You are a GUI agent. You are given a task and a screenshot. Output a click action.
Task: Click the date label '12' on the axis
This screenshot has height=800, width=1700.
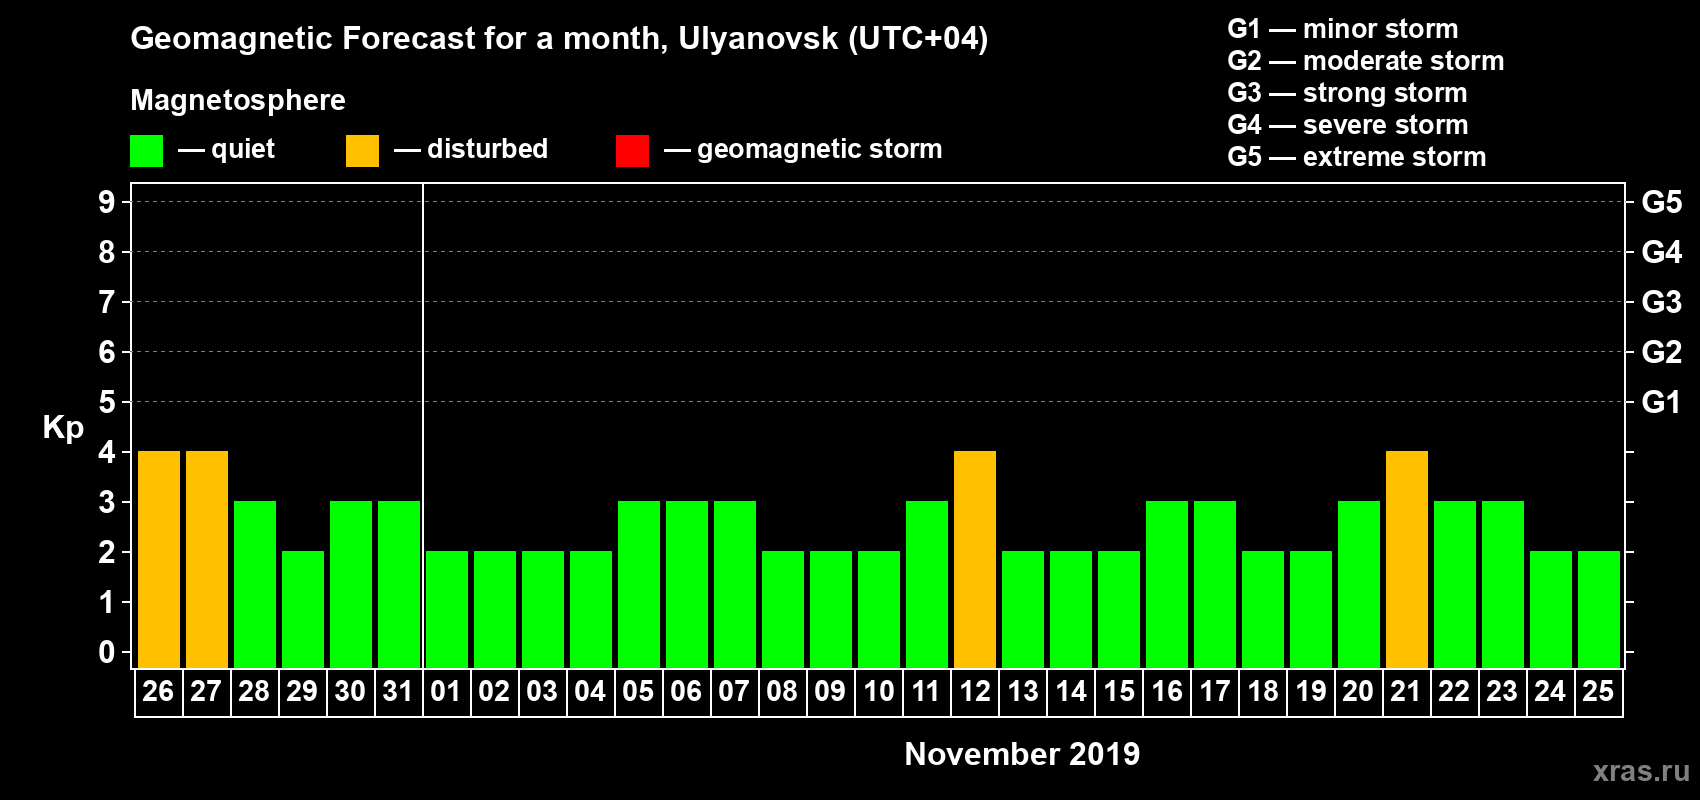975,692
